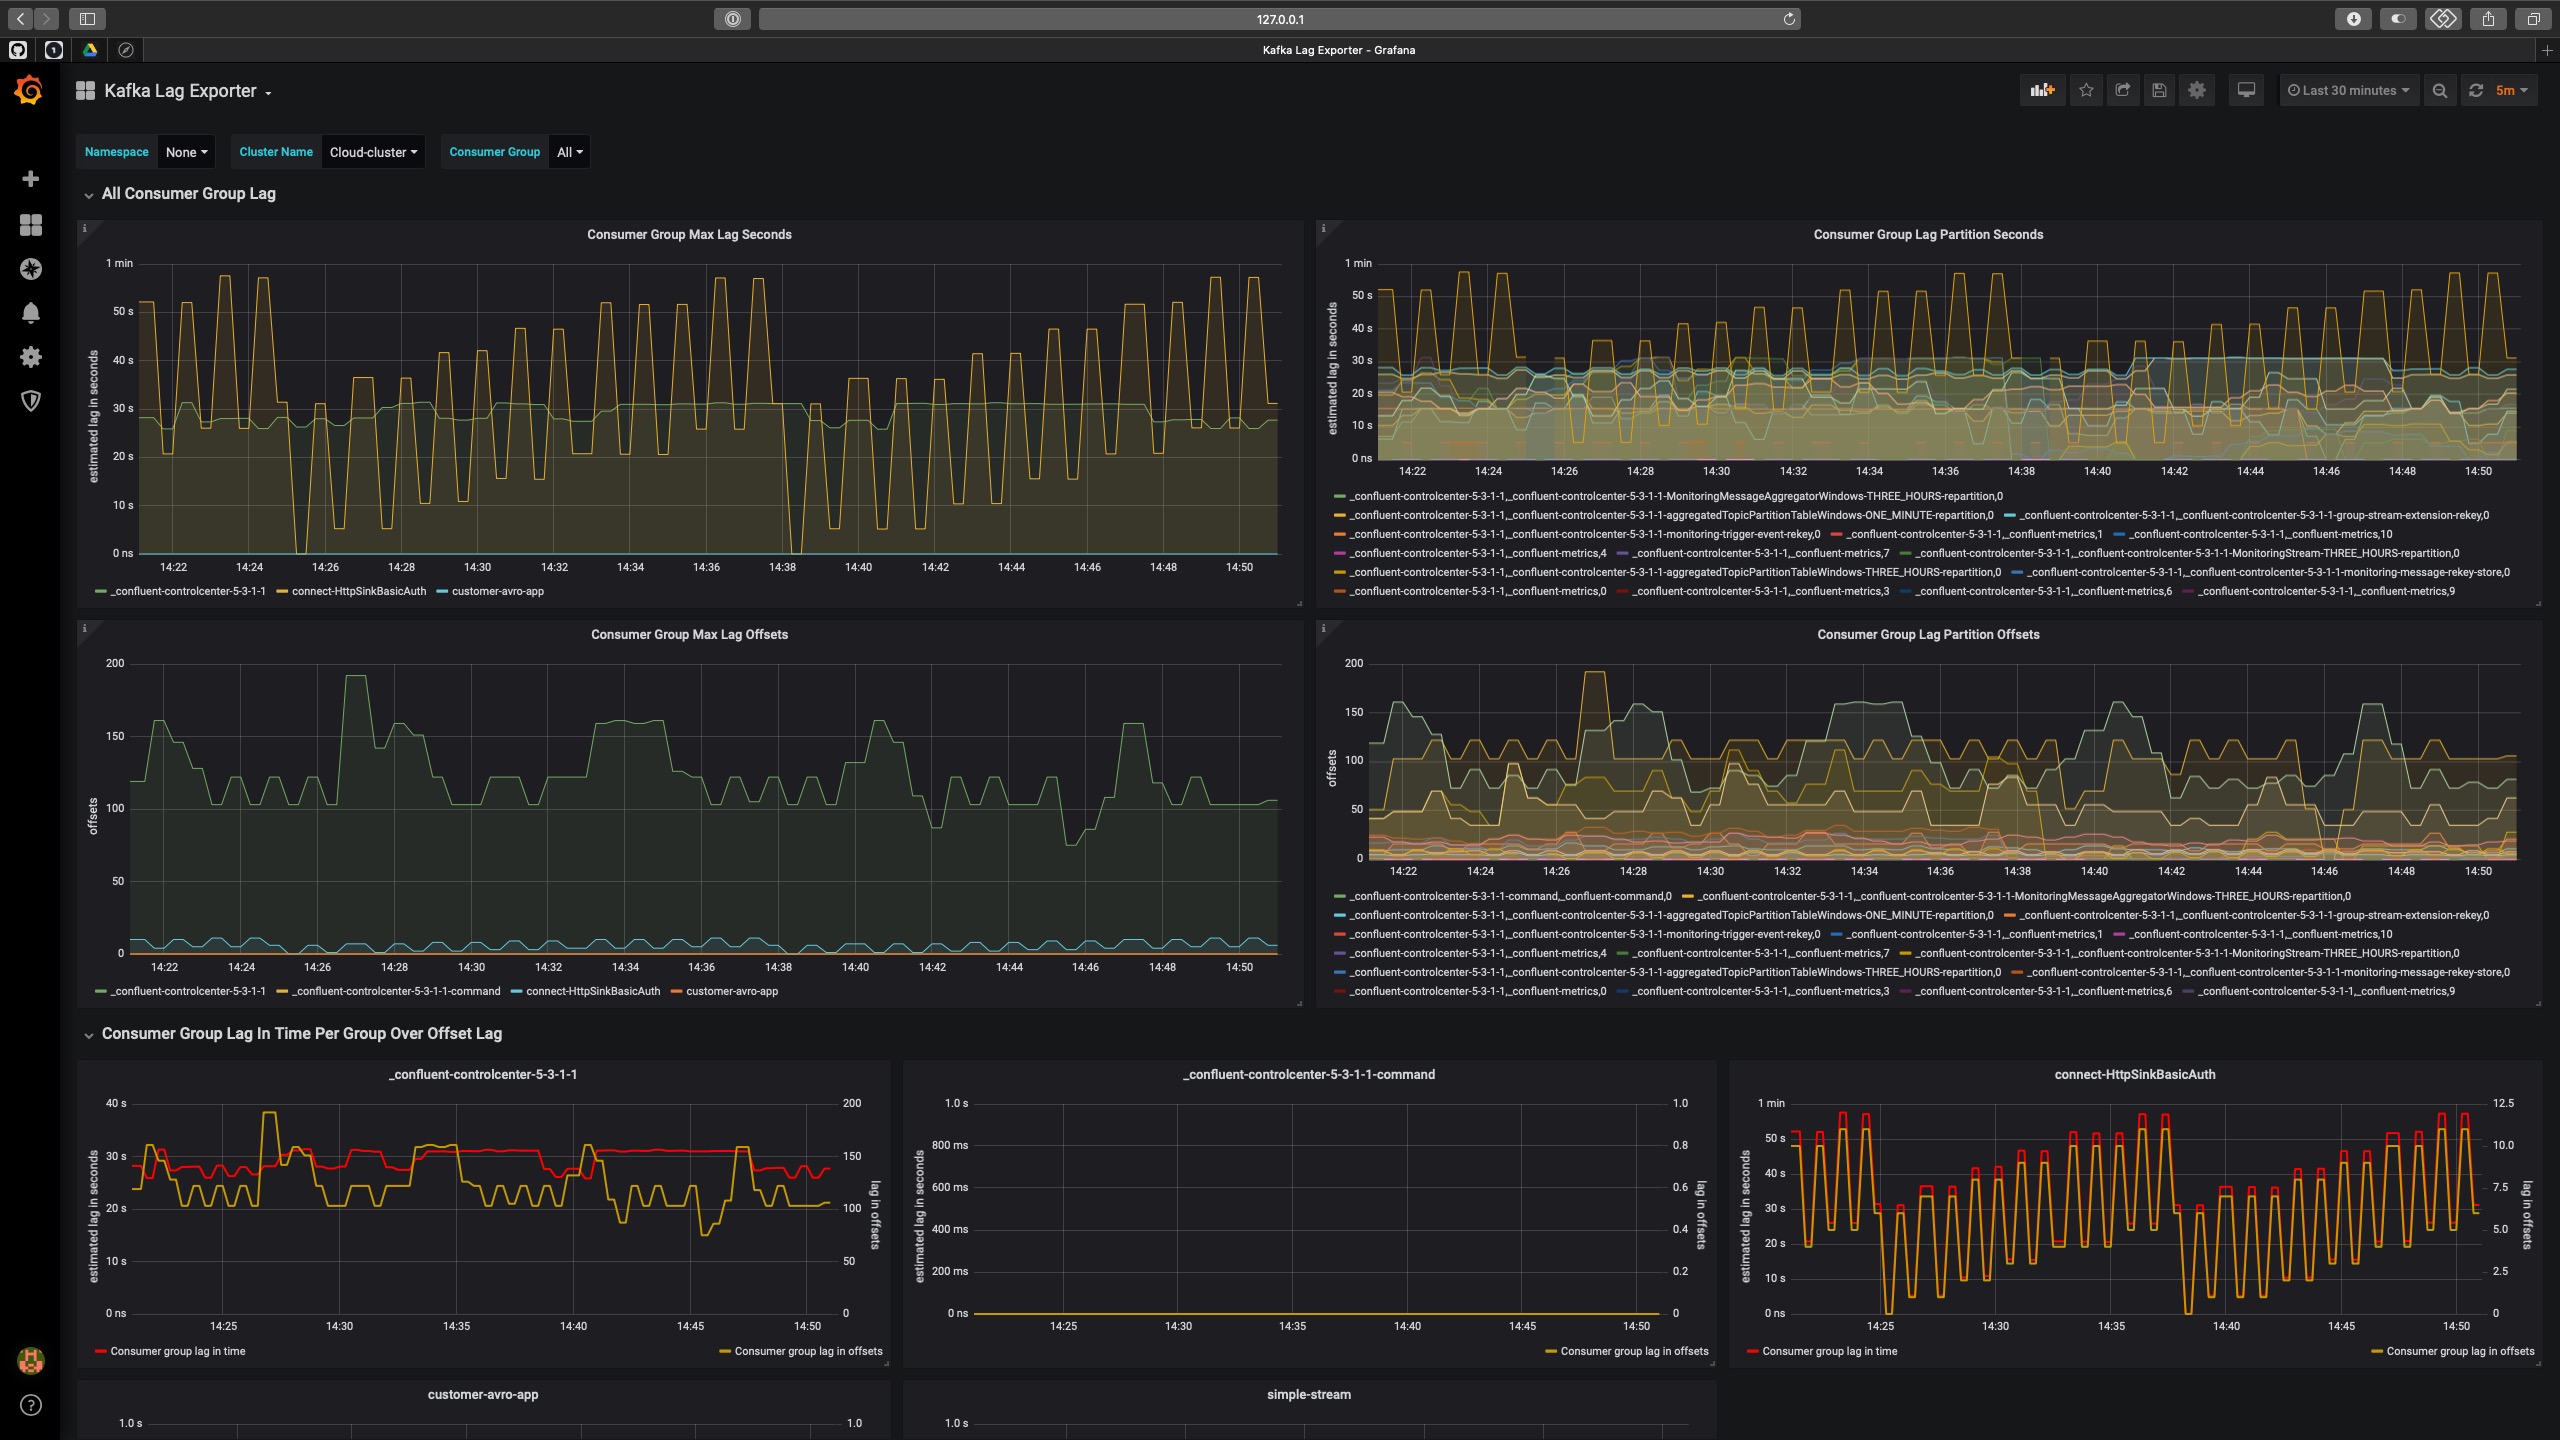The width and height of the screenshot is (2560, 1440).
Task: Refresh dashboard with circular arrows icon
Action: (2476, 90)
